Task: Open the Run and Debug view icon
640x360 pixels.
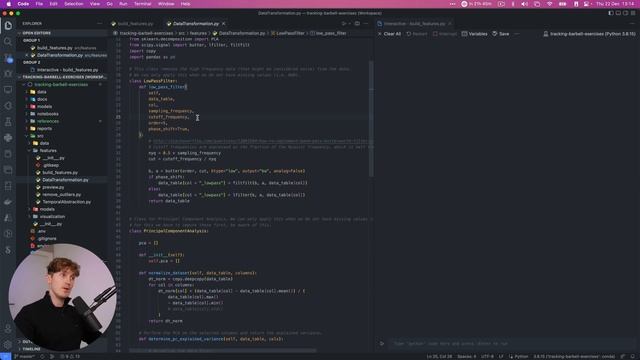Action: [x=8, y=73]
